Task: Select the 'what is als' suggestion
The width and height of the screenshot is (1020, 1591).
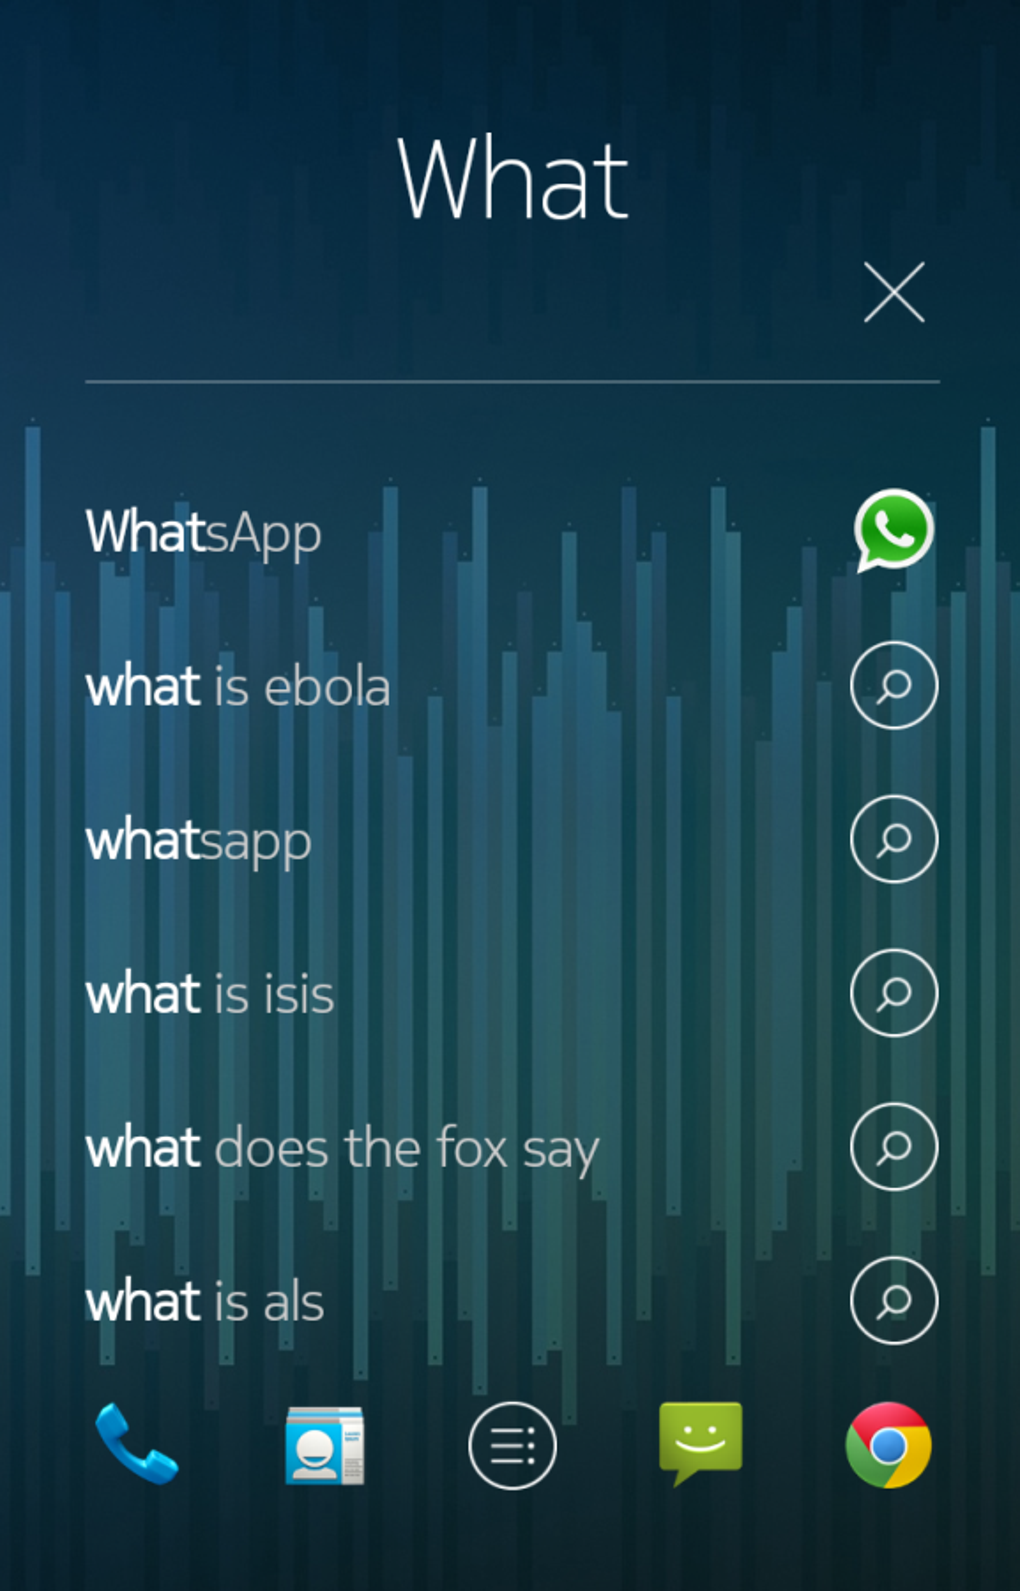Action: [205, 1302]
